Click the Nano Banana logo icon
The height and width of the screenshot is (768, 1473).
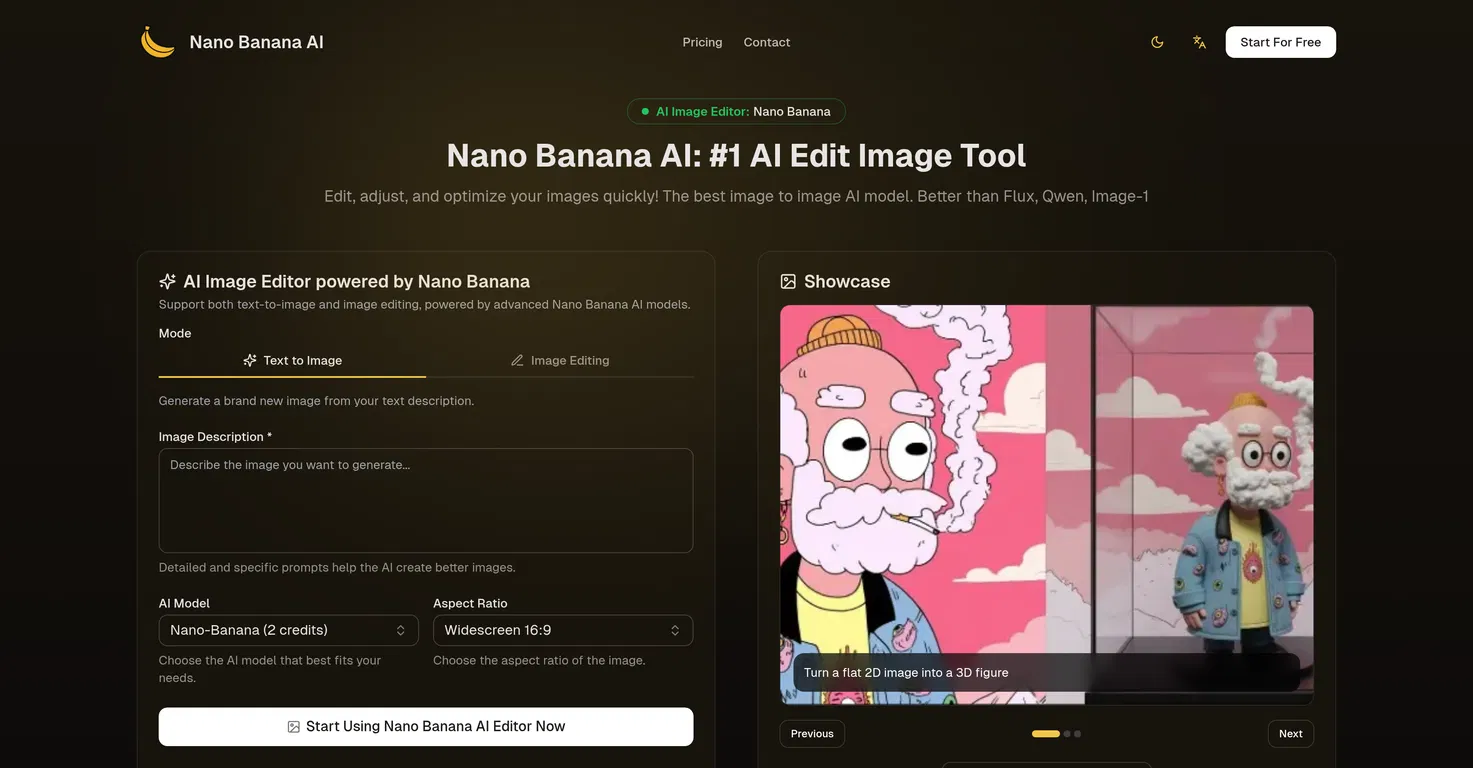tap(158, 42)
